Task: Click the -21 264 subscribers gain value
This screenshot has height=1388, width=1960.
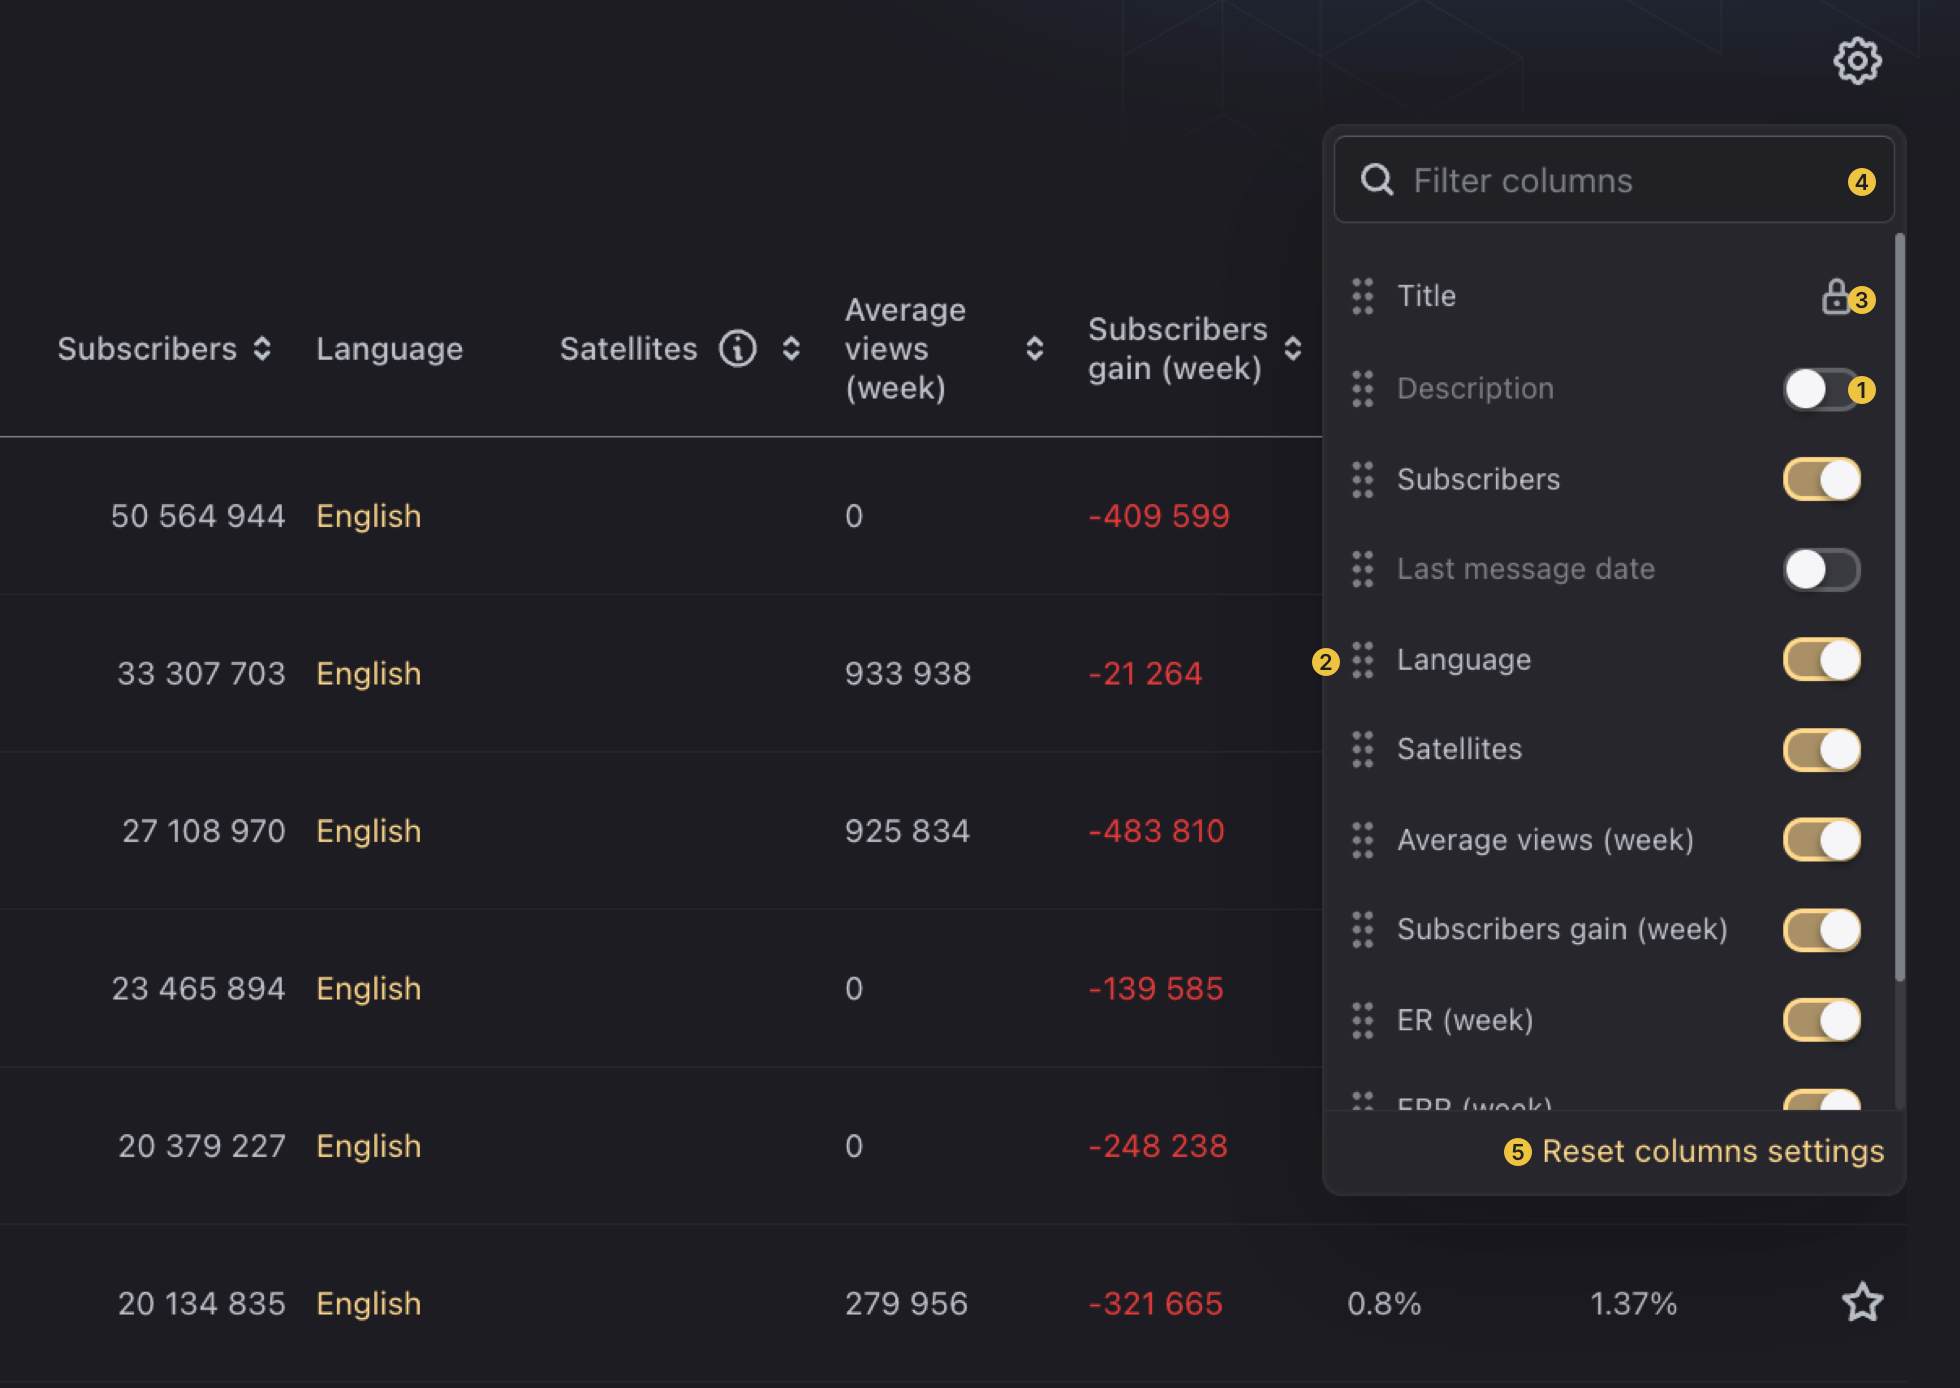Action: (x=1145, y=673)
